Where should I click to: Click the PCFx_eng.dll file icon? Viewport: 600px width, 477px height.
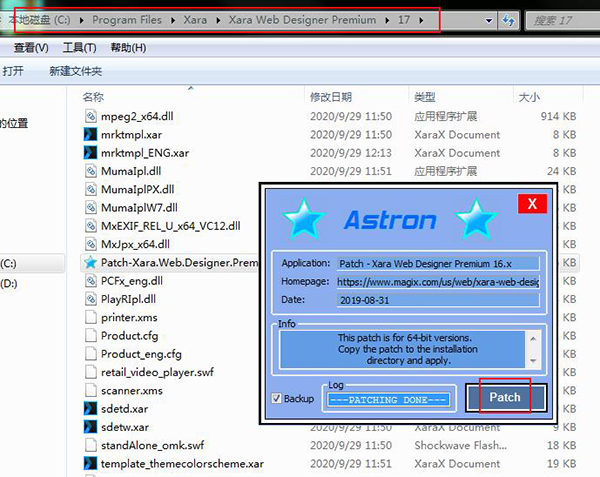click(91, 281)
